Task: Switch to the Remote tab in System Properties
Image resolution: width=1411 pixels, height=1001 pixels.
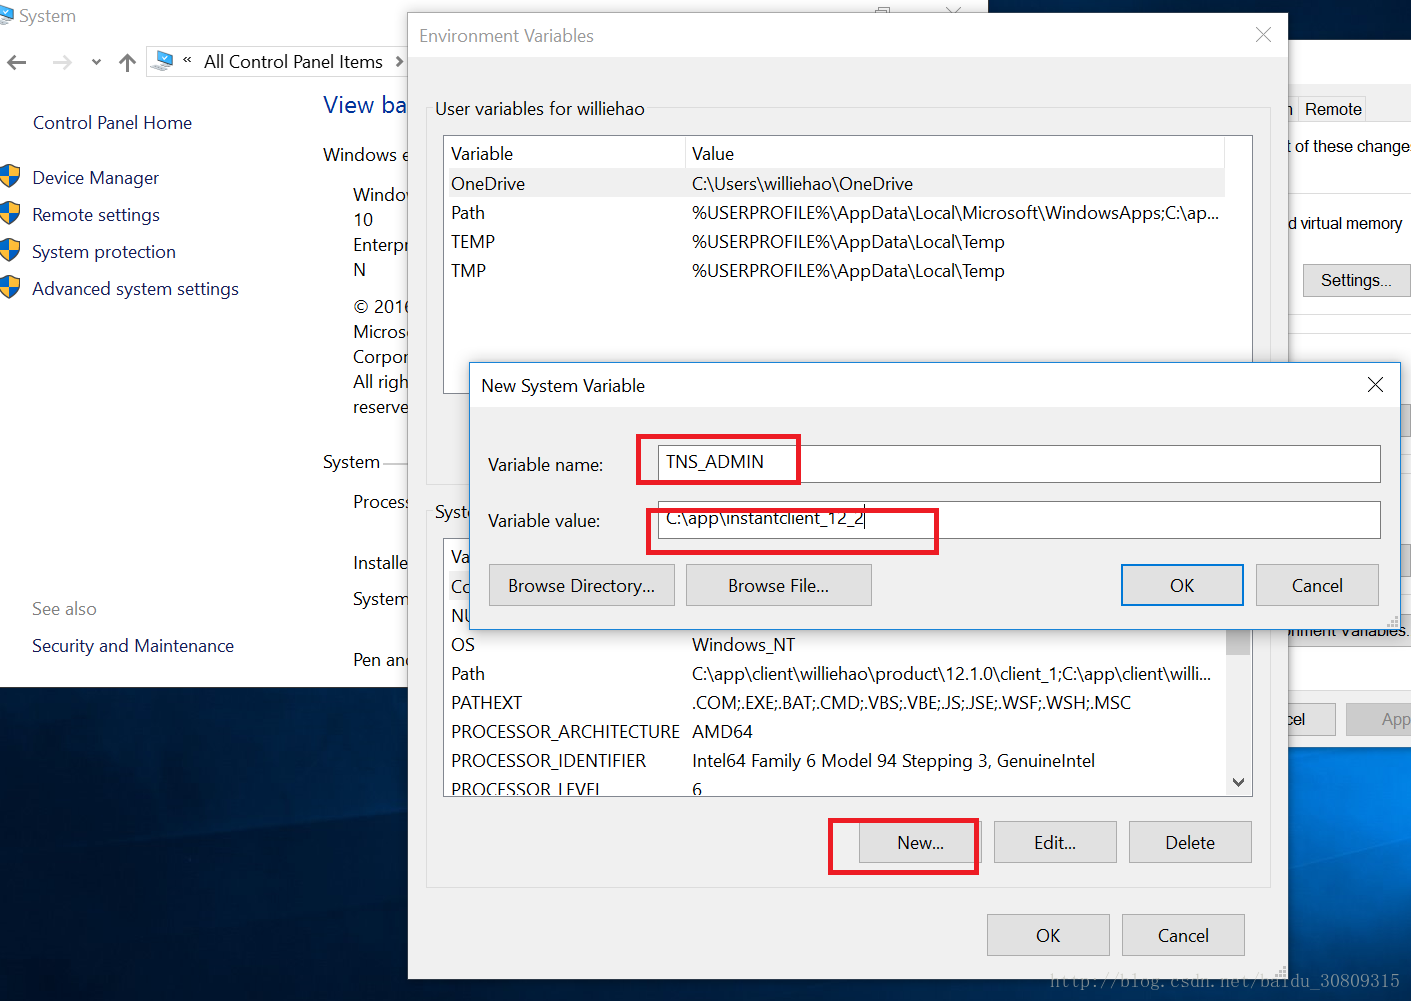Action: click(x=1332, y=109)
